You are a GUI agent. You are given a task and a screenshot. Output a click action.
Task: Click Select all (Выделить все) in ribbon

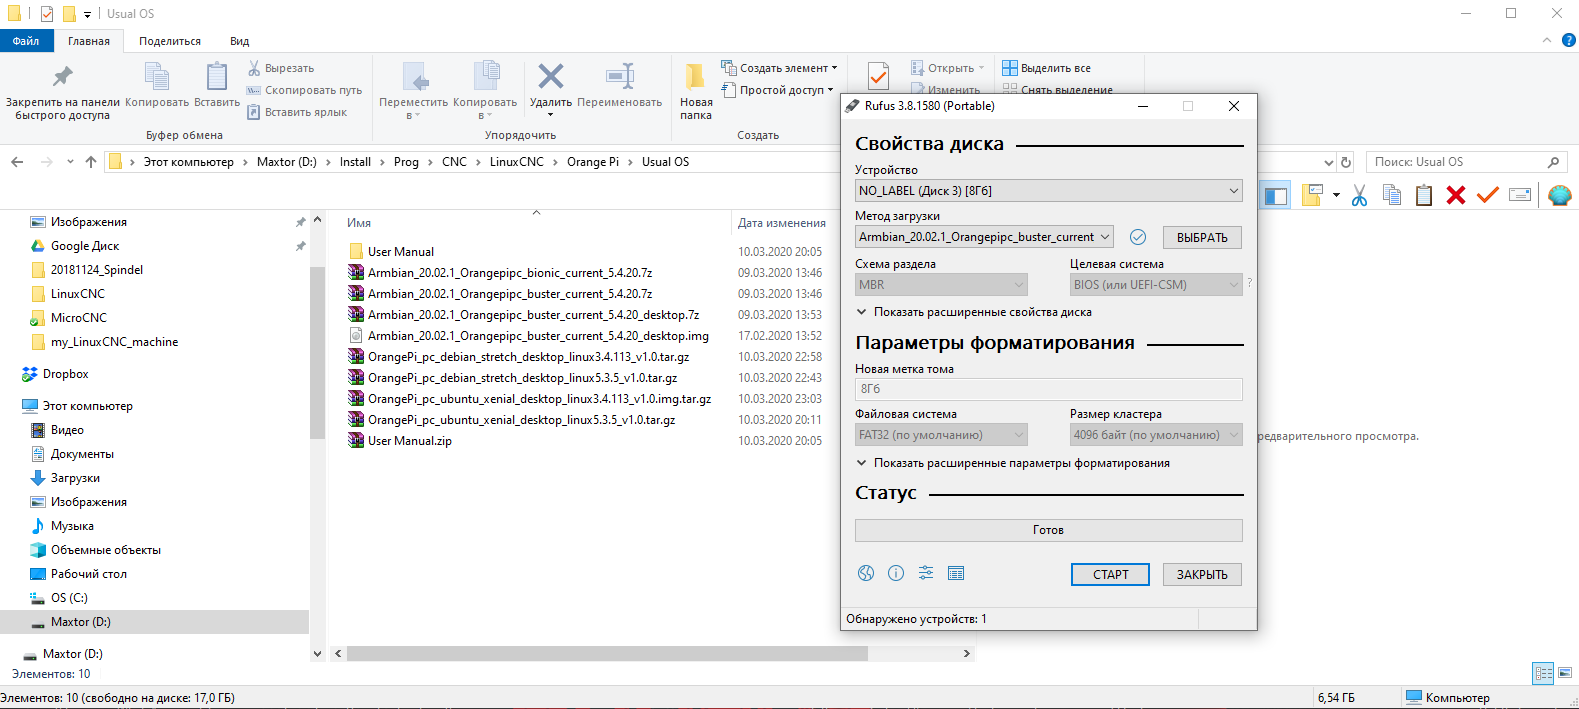1047,68
